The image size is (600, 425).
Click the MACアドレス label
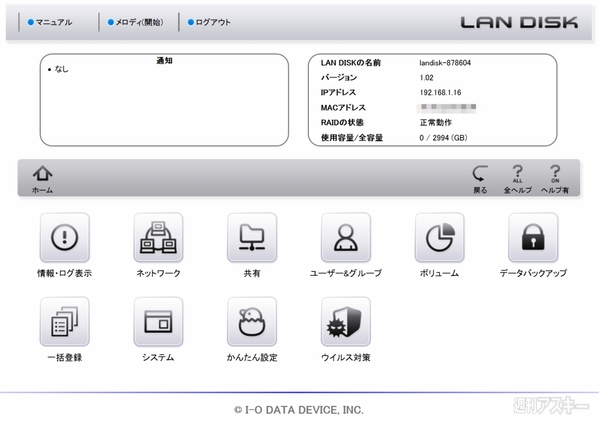click(x=343, y=107)
